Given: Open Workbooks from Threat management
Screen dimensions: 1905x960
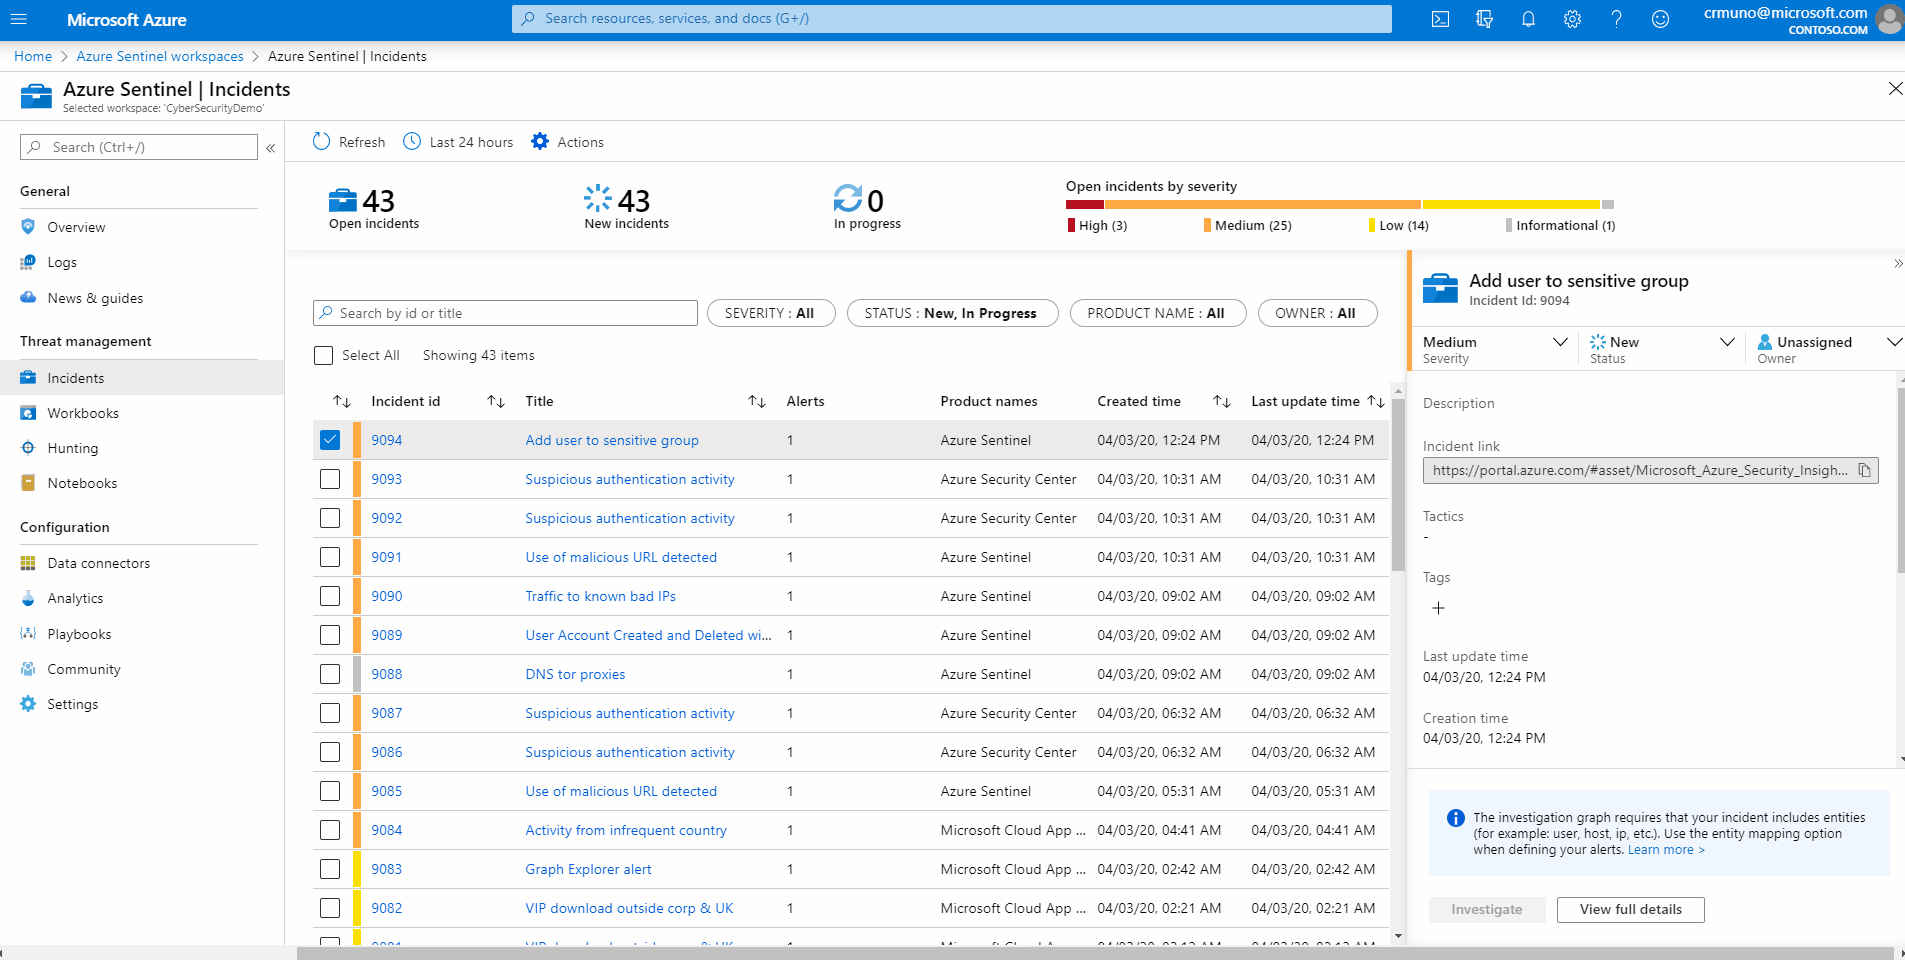Looking at the screenshot, I should (x=82, y=412).
